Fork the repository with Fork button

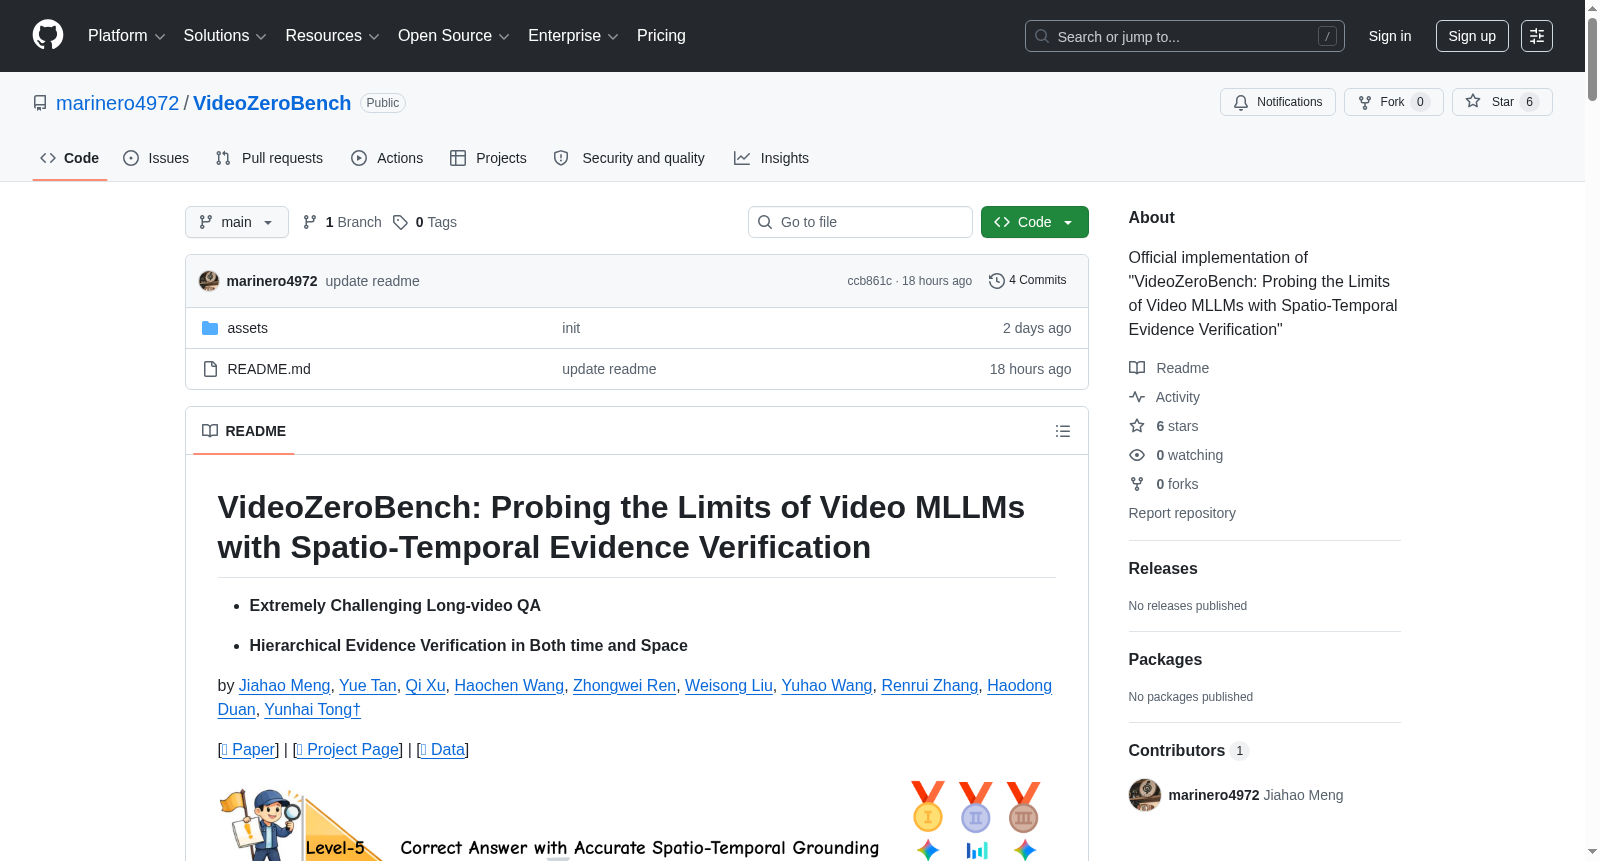click(1394, 102)
